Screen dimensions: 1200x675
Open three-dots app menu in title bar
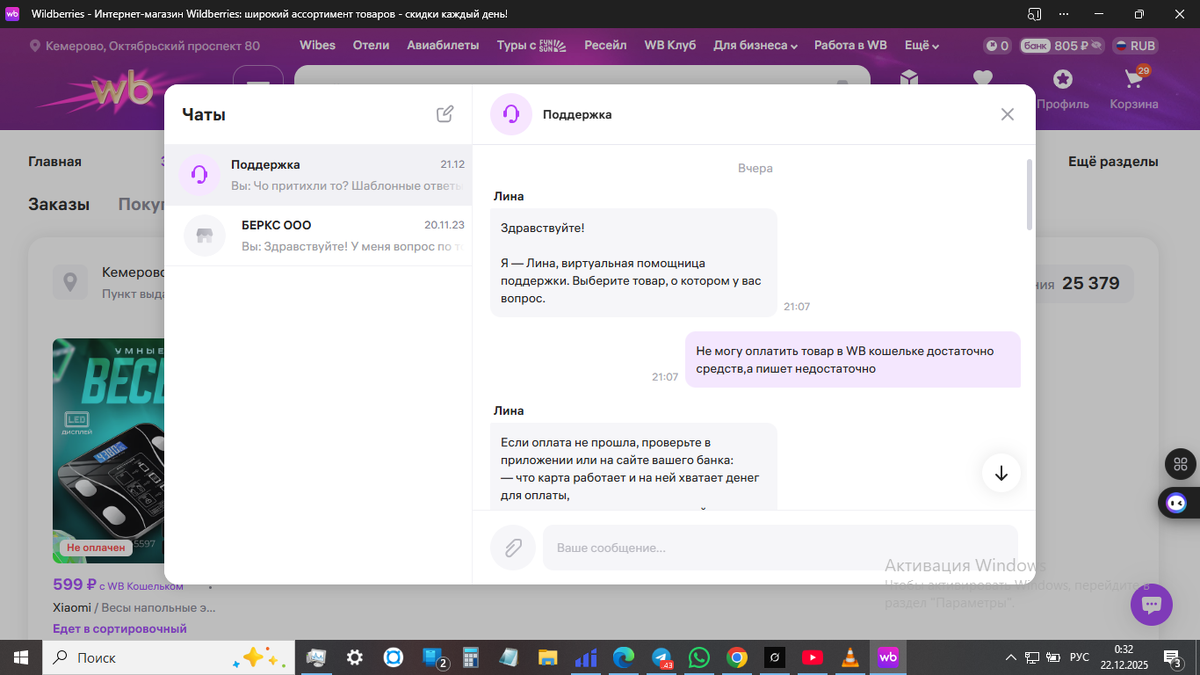[1063, 14]
